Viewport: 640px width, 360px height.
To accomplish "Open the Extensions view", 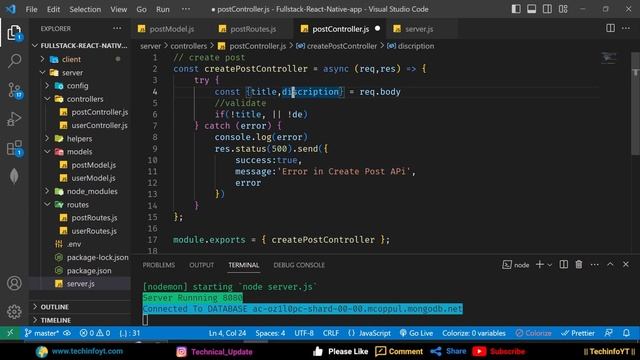I will coord(14,148).
